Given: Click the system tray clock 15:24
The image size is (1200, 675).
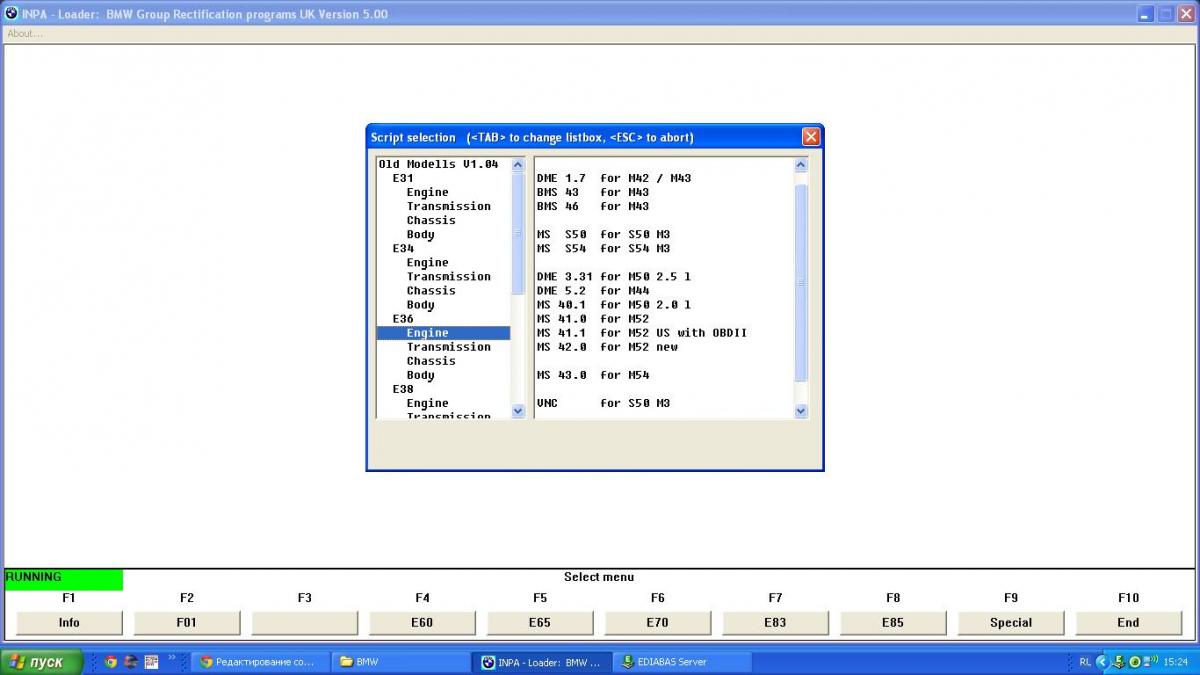Looking at the screenshot, I should pos(1176,662).
